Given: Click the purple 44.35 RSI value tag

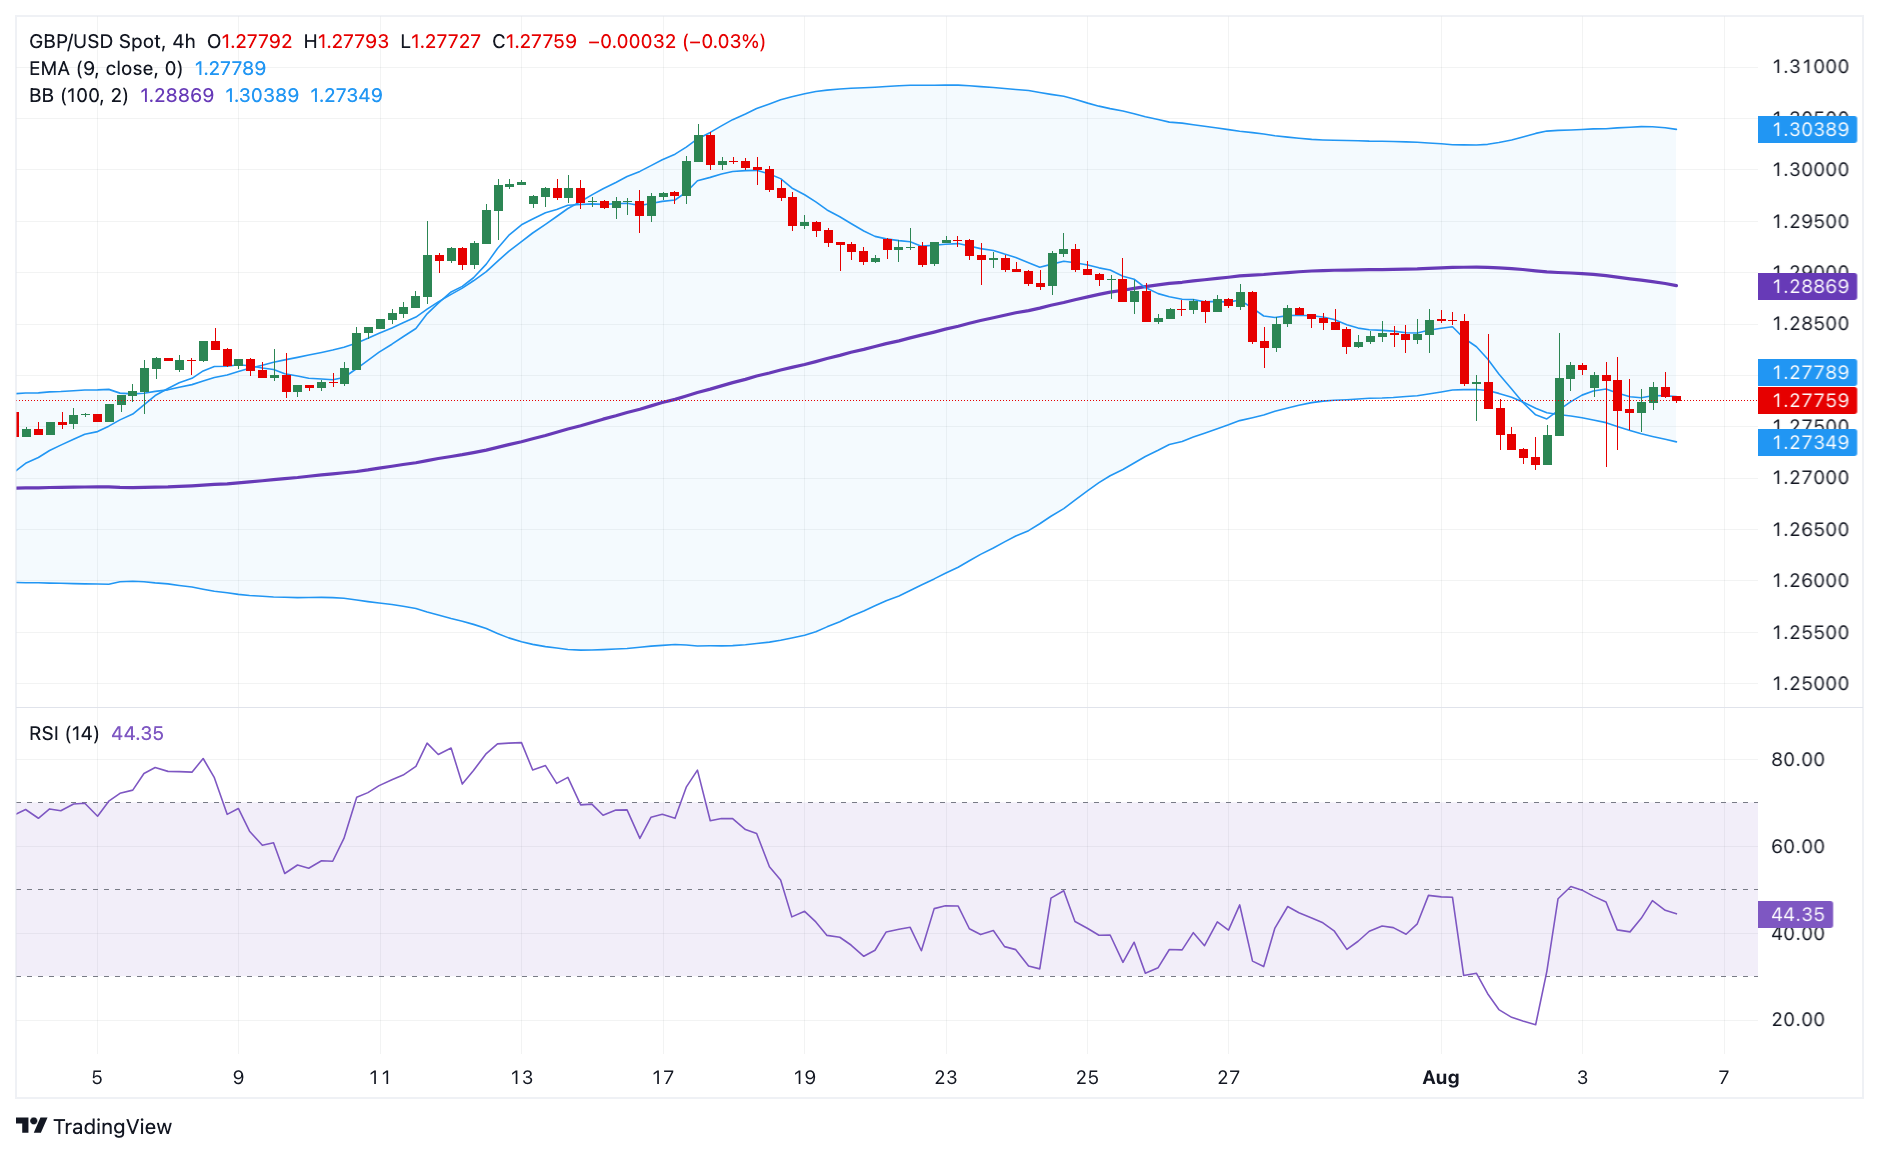Looking at the screenshot, I should 1796,914.
